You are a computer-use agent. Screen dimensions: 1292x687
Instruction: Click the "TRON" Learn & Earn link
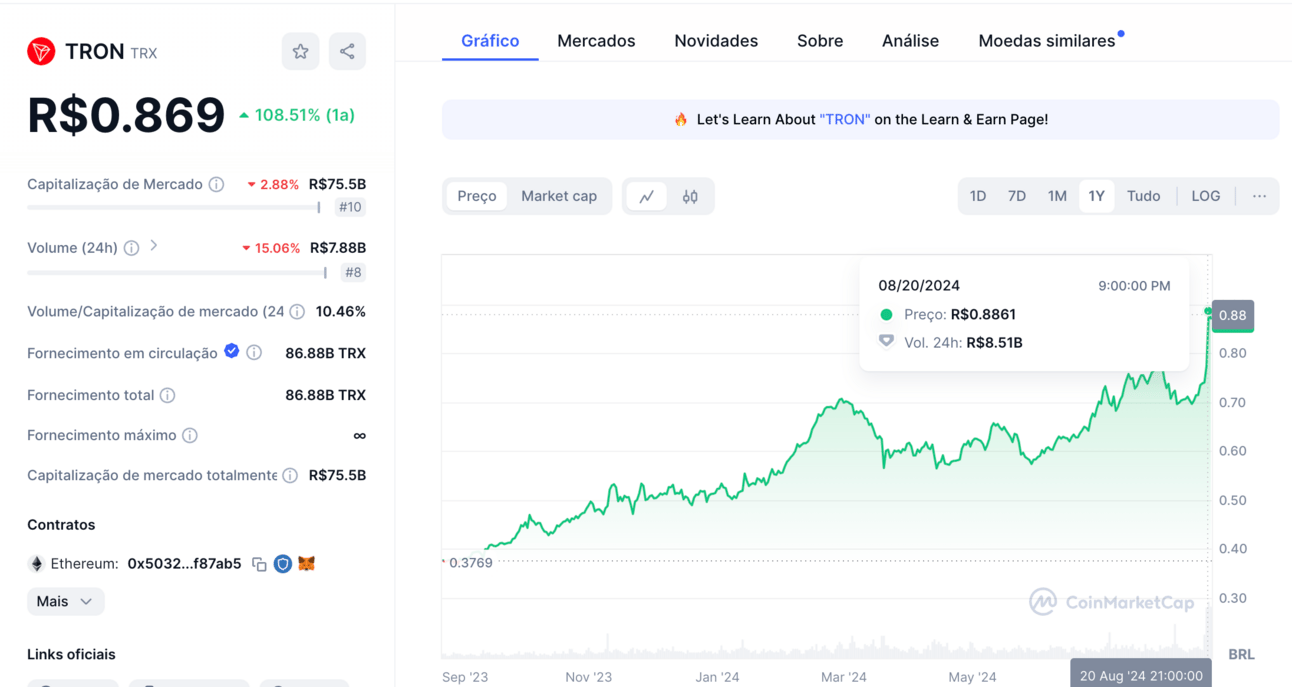(x=844, y=120)
